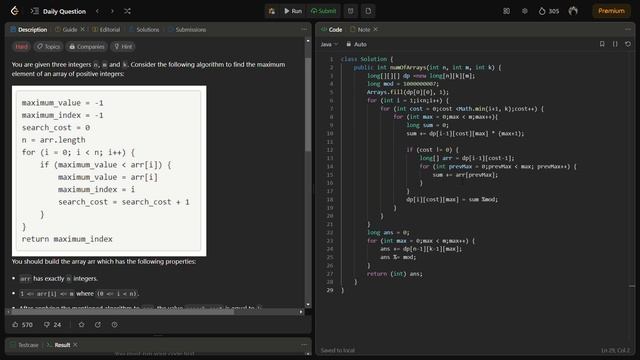Click the 'Ln 29, Col 2' status
The image size is (640, 360).
615,350
